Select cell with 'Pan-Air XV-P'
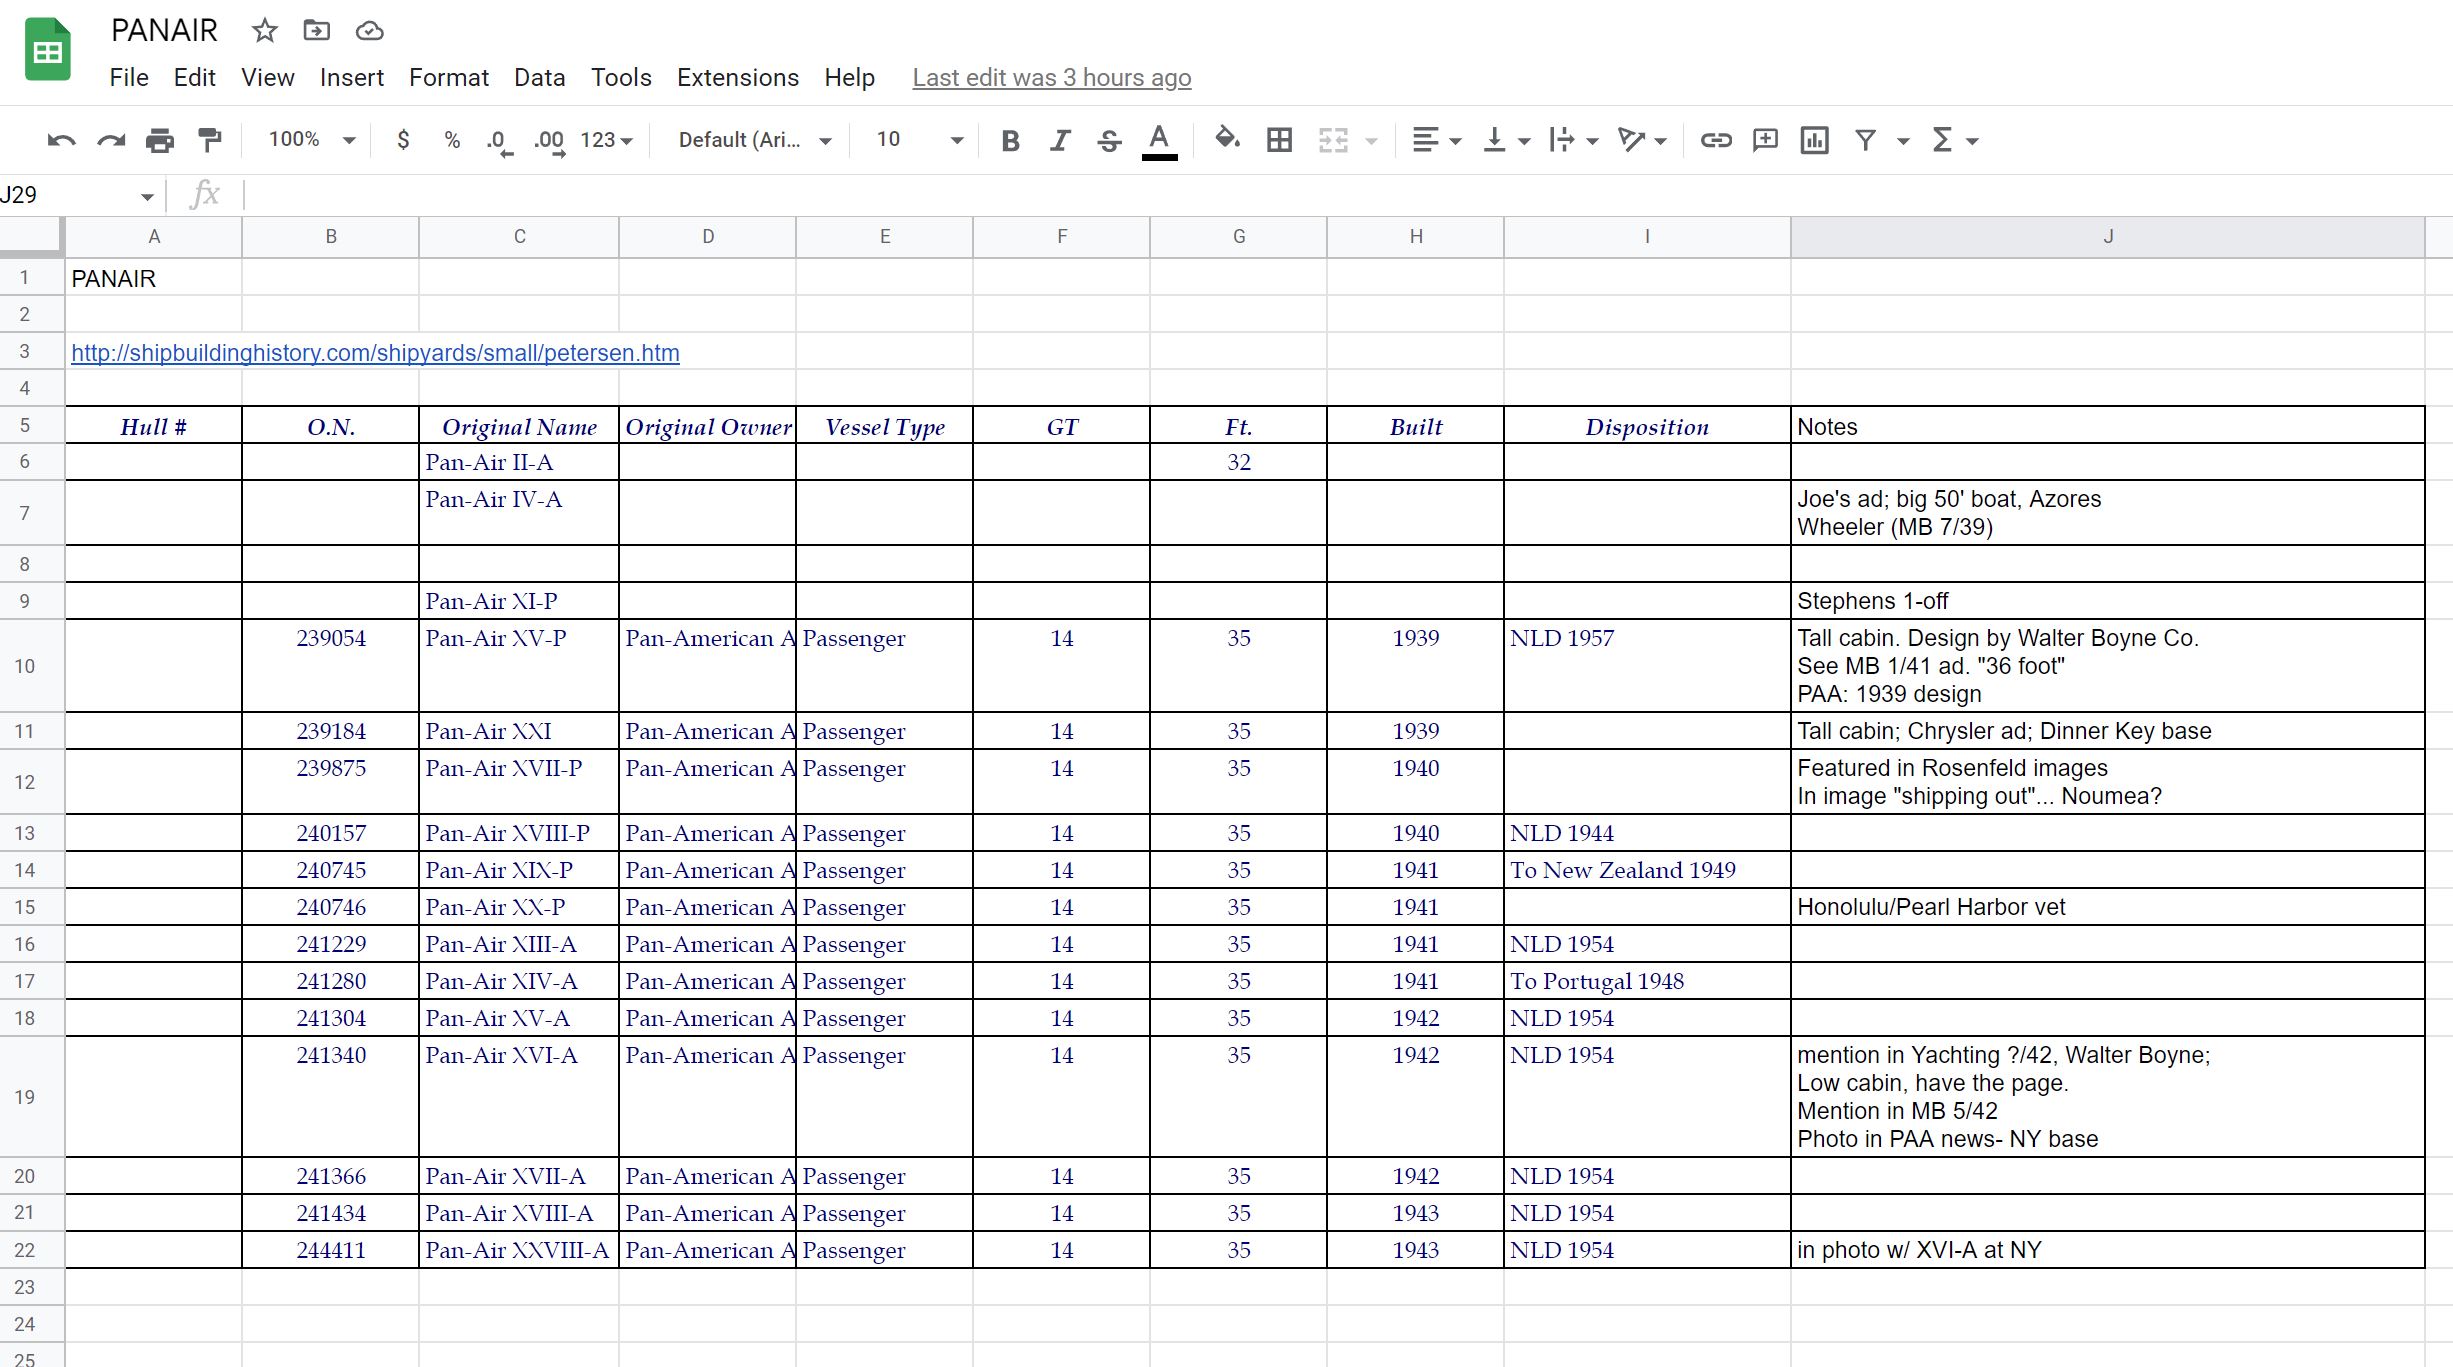Viewport: 2453px width, 1367px height. (519, 666)
